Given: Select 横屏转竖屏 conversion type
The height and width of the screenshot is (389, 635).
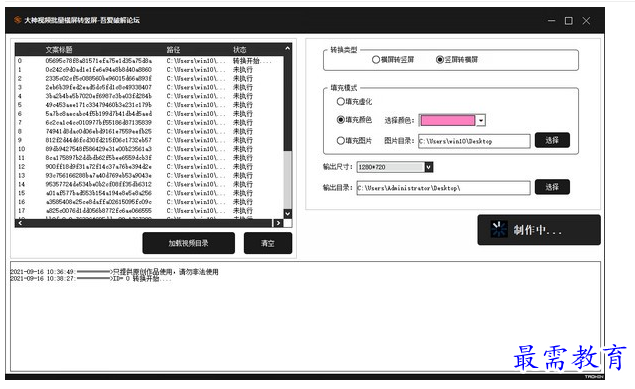Looking at the screenshot, I should [393, 60].
